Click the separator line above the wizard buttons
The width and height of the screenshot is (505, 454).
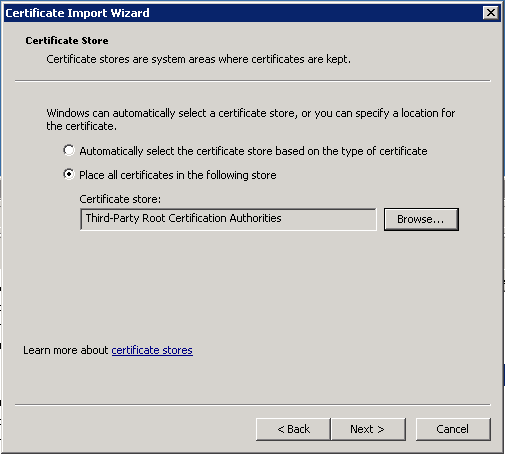tap(253, 405)
